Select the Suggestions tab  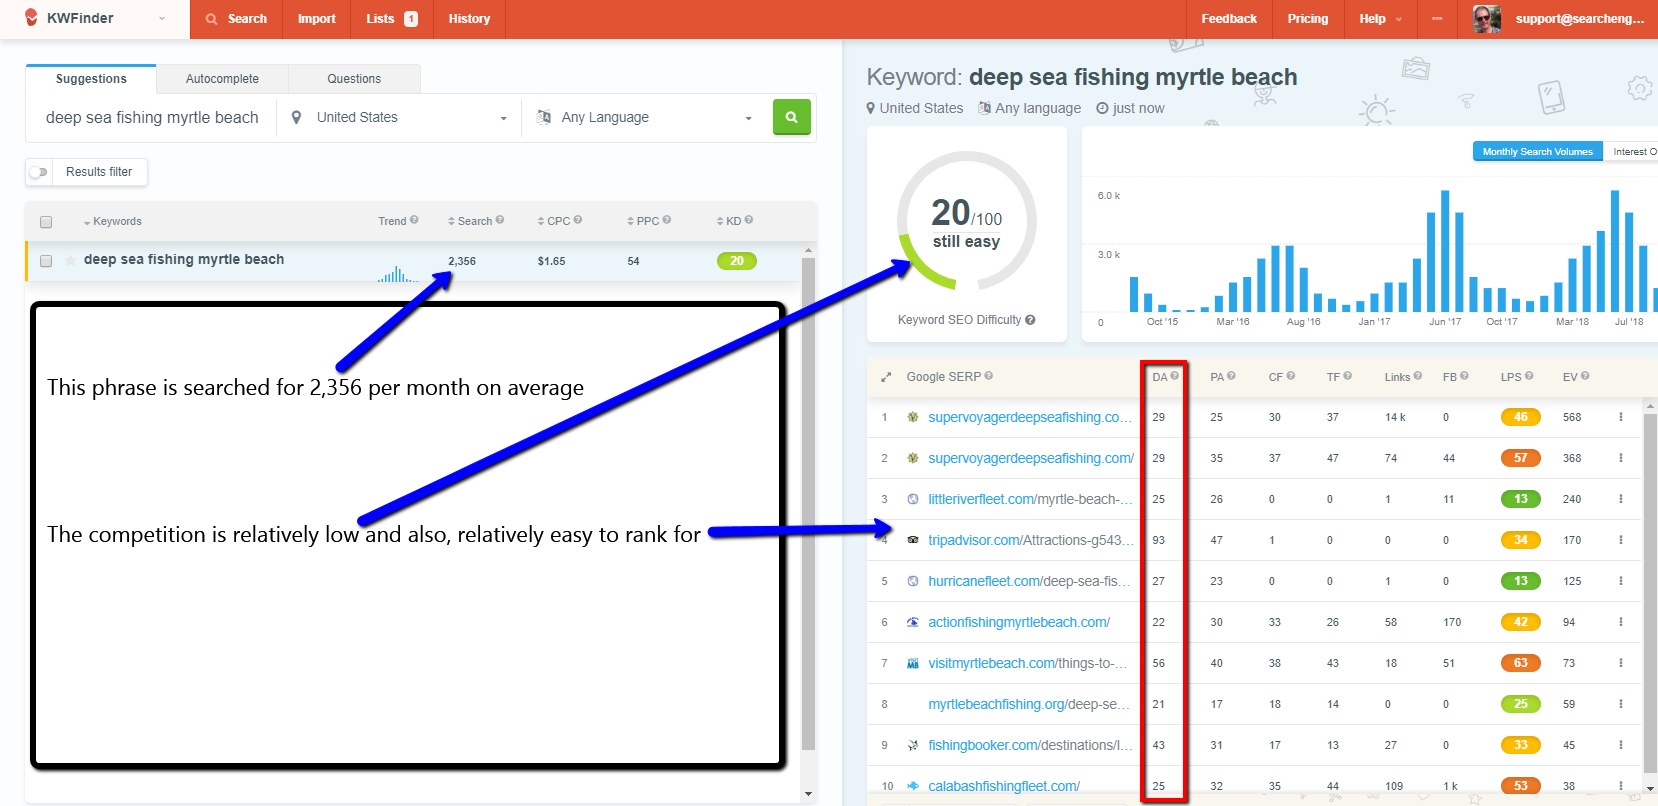click(x=91, y=79)
